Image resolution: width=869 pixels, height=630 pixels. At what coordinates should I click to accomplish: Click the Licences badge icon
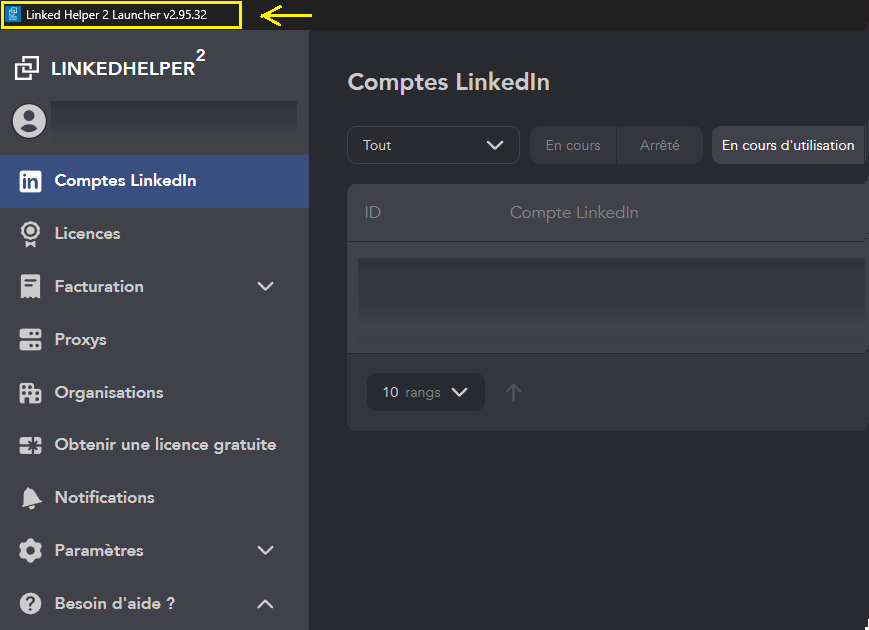point(31,234)
